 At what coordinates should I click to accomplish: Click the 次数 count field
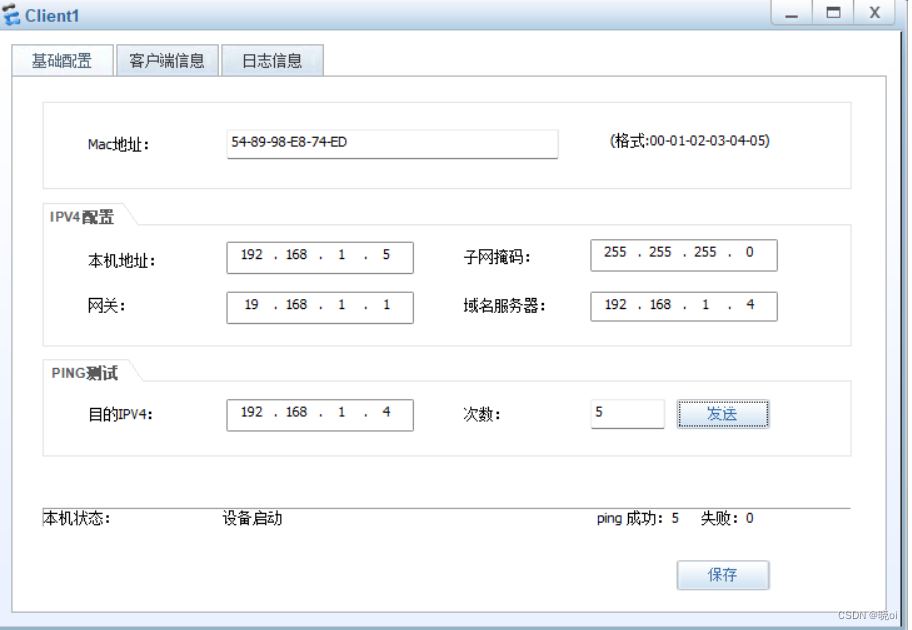[x=628, y=414]
